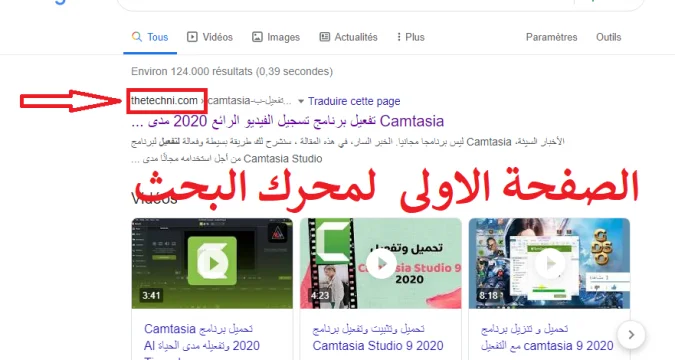
Task: Open the Plus menu
Action: (411, 37)
